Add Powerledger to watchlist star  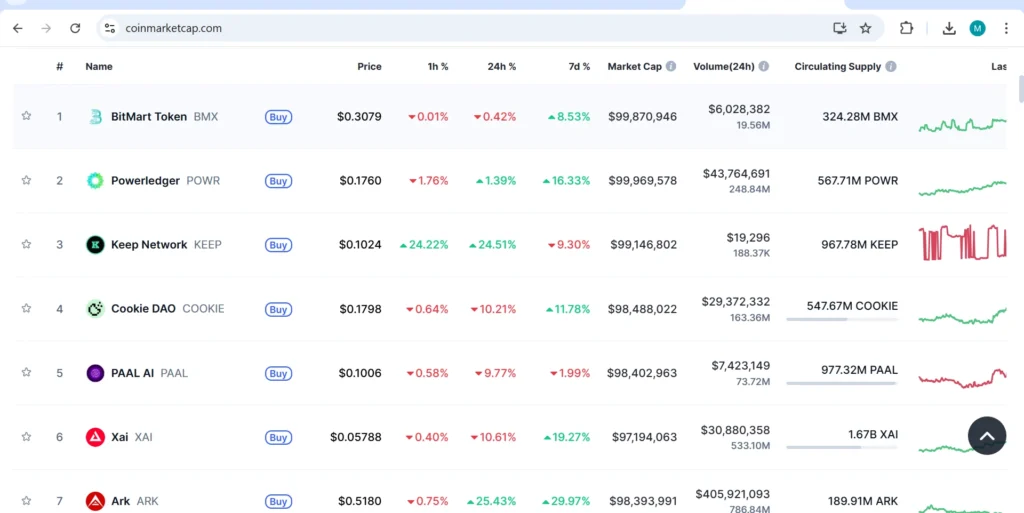[26, 179]
